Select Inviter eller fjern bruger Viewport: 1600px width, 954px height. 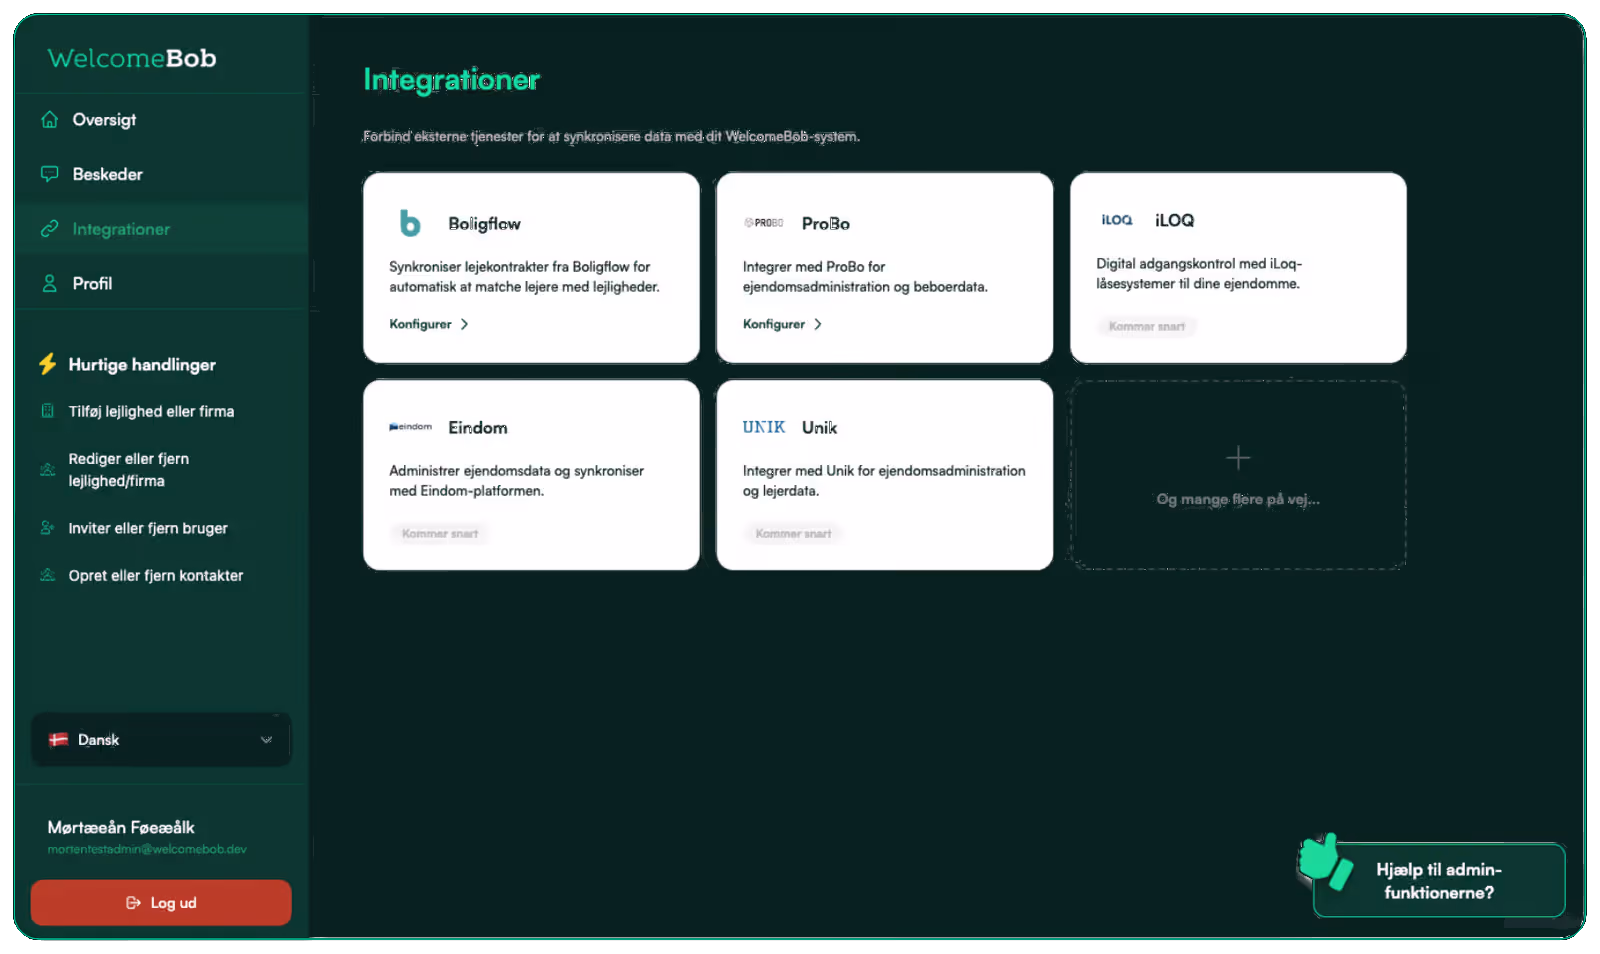coord(148,528)
